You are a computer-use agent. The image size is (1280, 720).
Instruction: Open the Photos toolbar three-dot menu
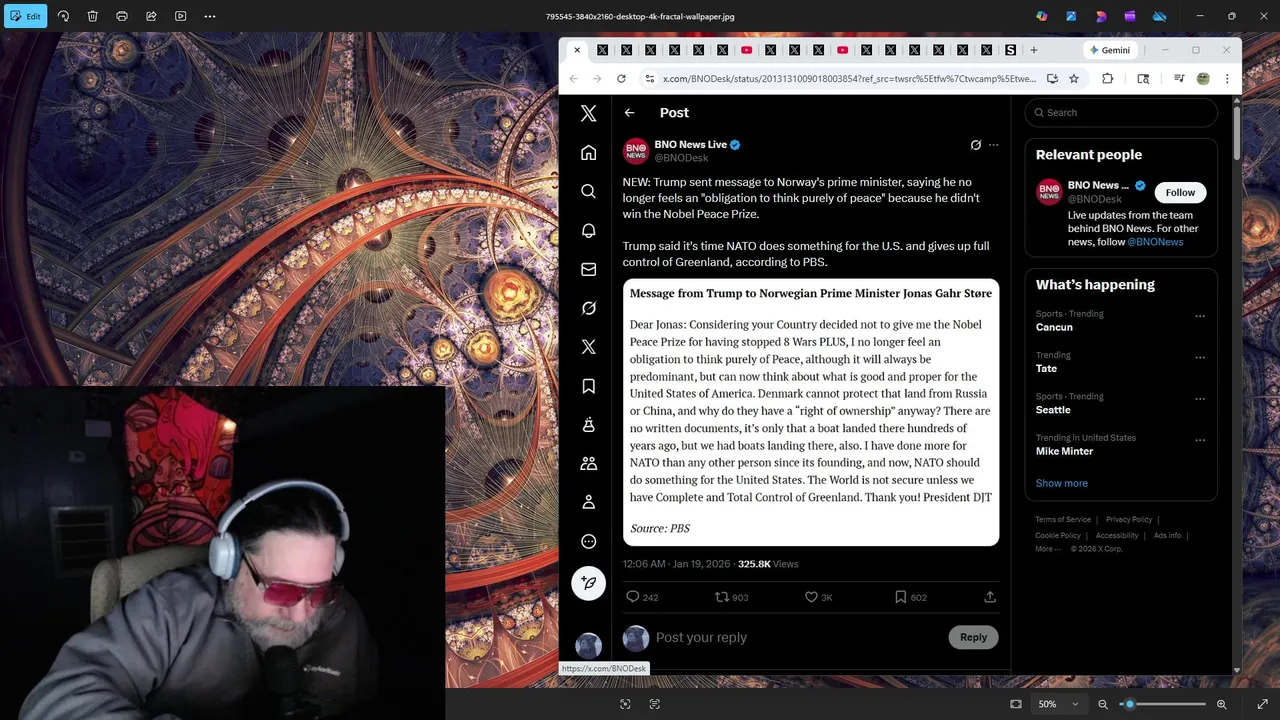pos(210,16)
